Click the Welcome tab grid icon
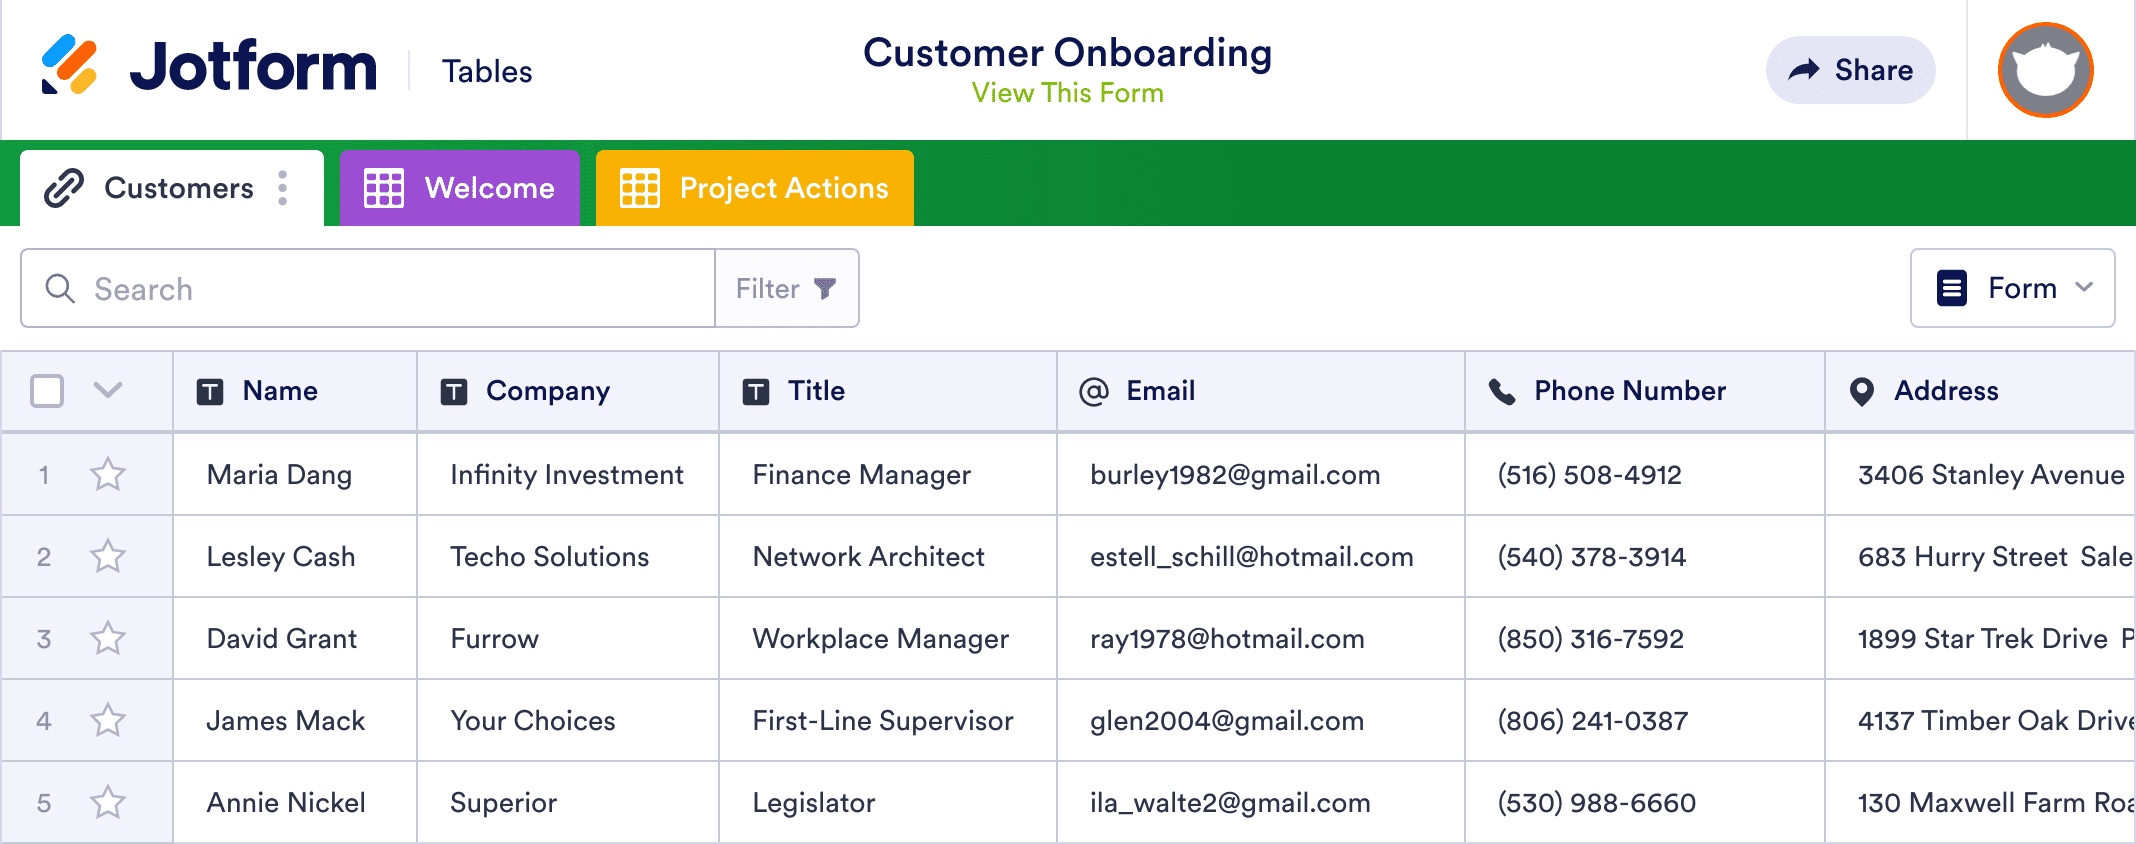2136x844 pixels. point(384,188)
